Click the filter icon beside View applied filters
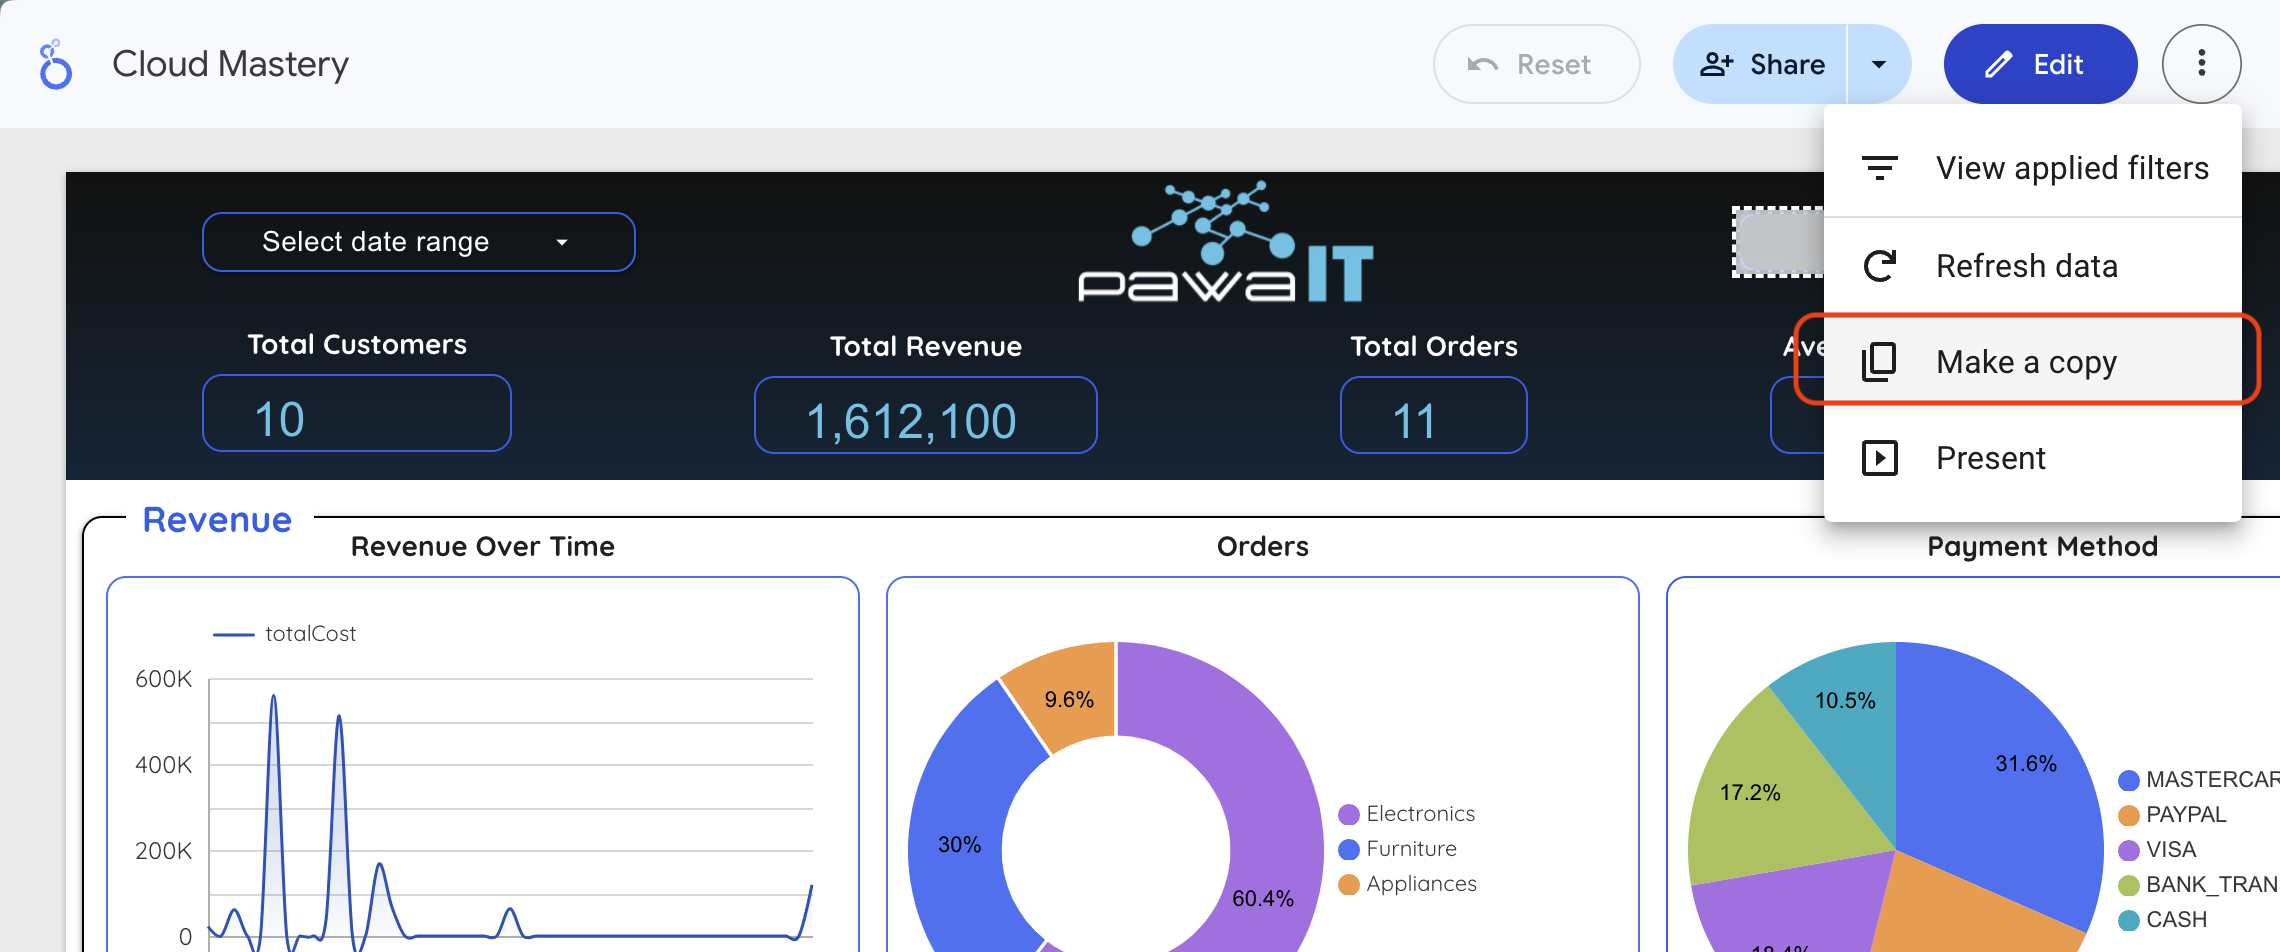2280x952 pixels. tap(1879, 168)
